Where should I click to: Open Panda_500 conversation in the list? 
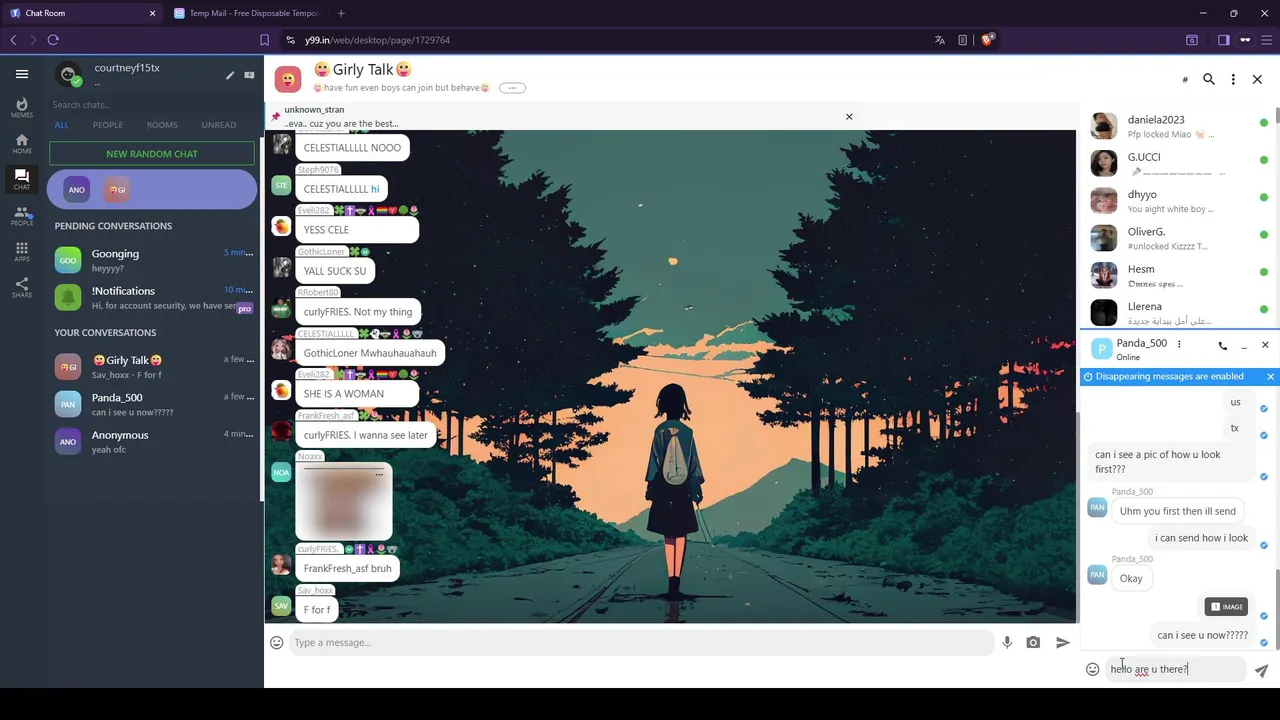154,404
